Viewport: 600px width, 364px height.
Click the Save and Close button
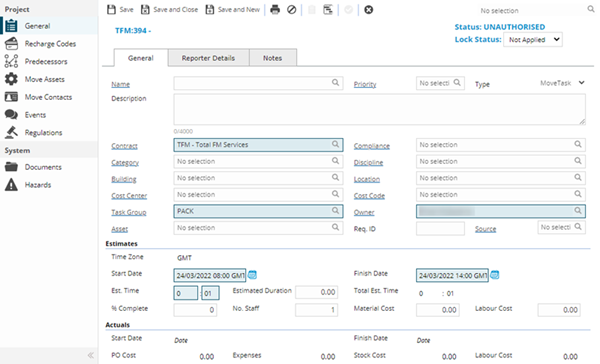170,10
